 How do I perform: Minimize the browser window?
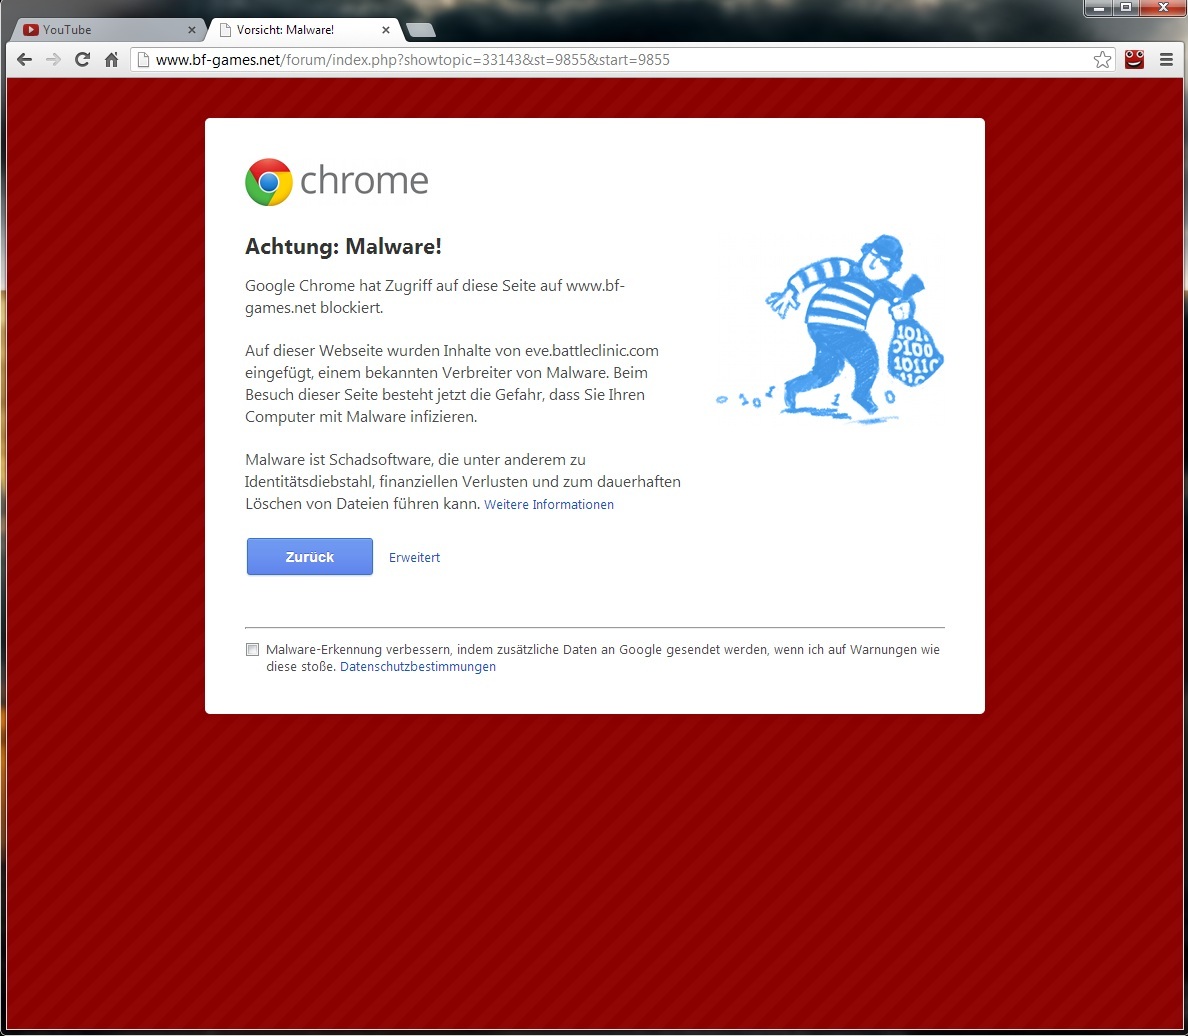click(1099, 8)
